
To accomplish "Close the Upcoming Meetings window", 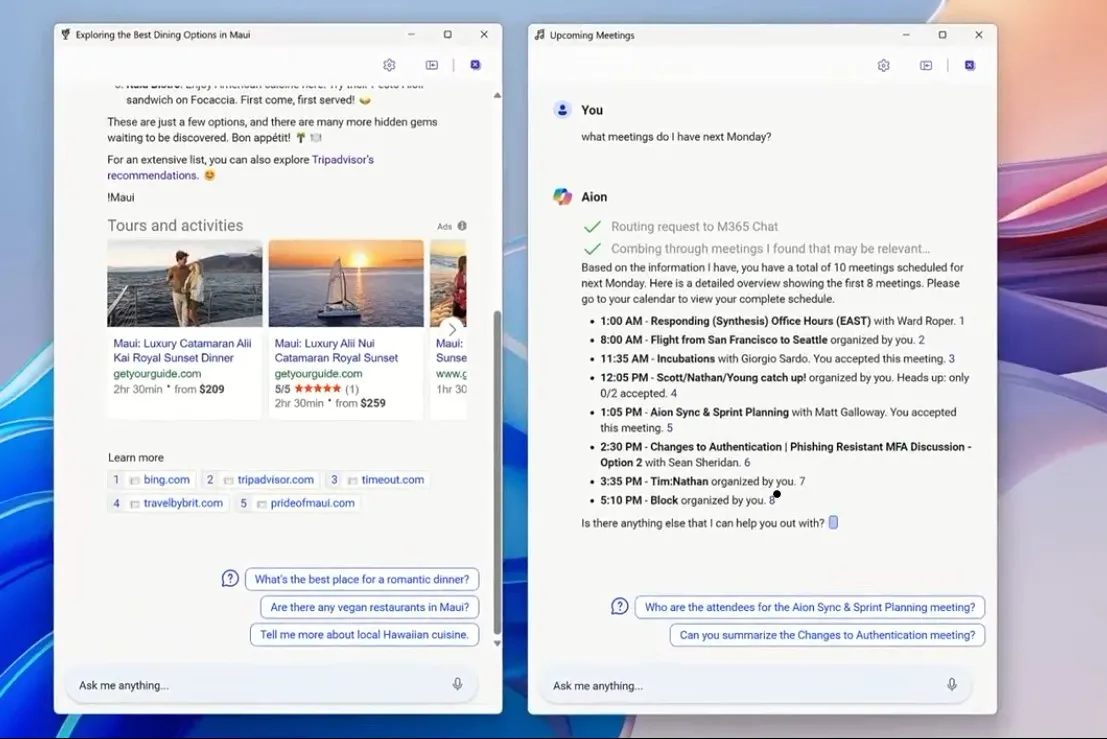I will (979, 35).
